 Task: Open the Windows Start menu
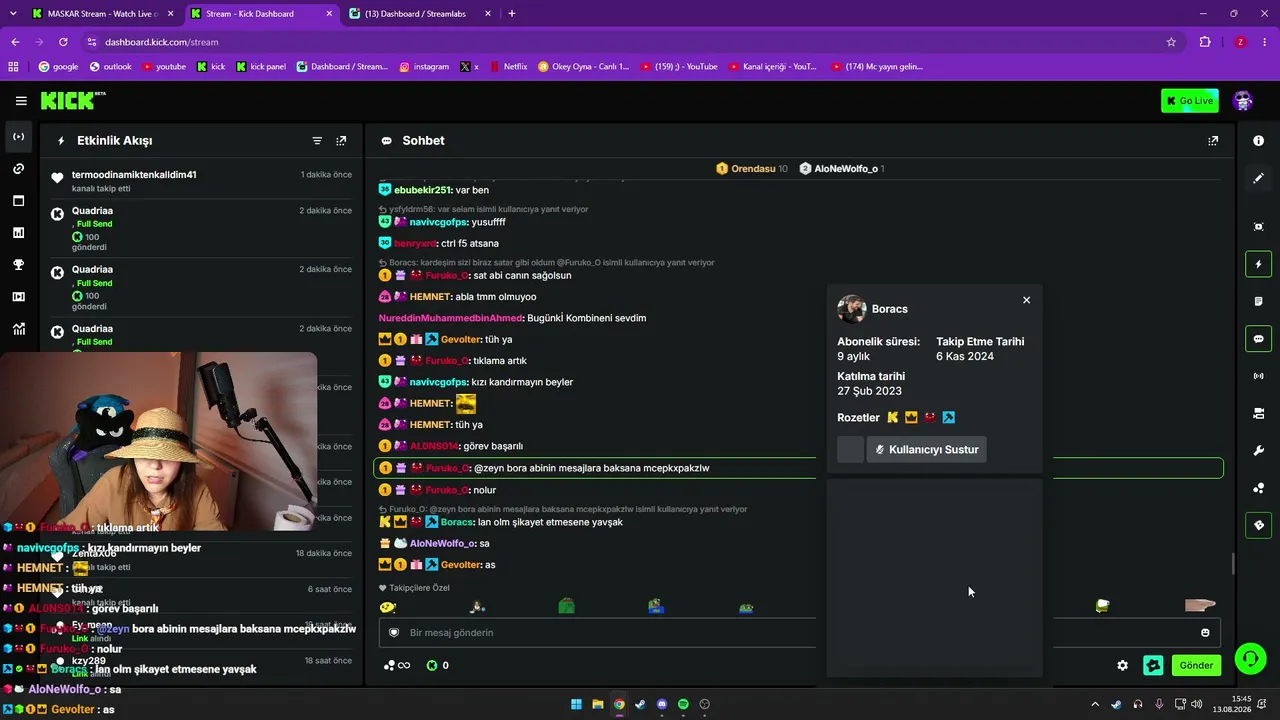coord(576,704)
